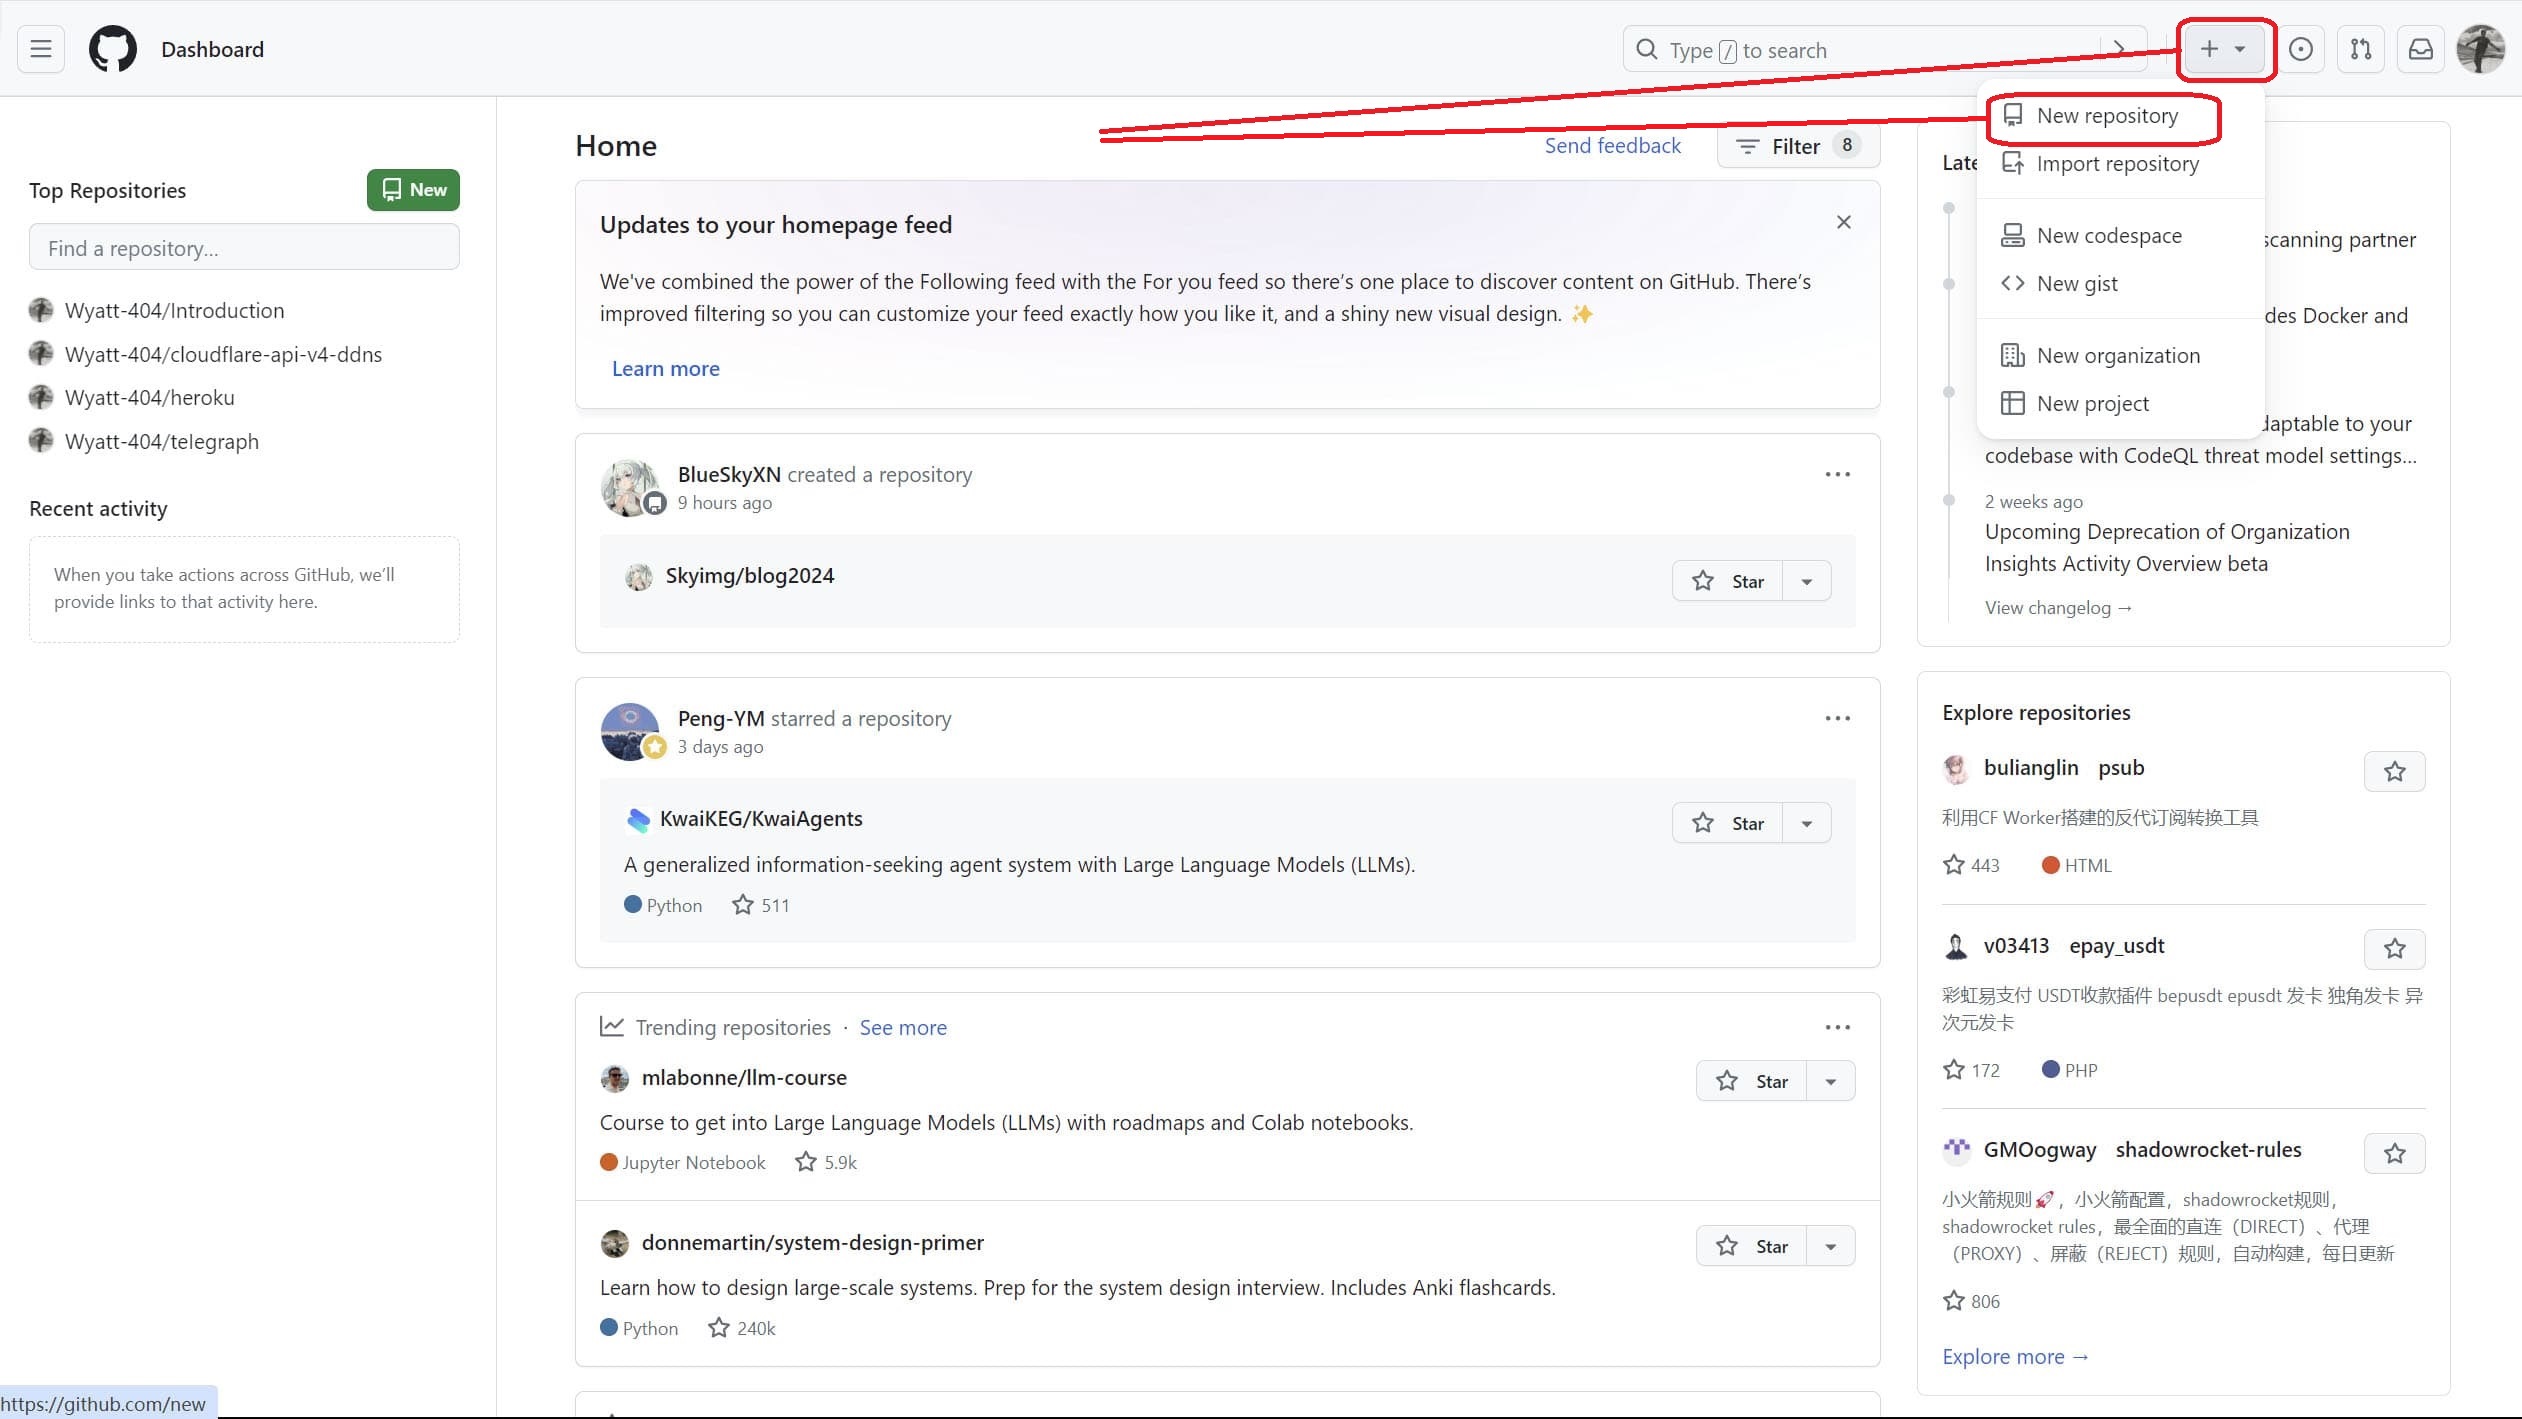Open the epay_usdt repository name

[2116, 946]
